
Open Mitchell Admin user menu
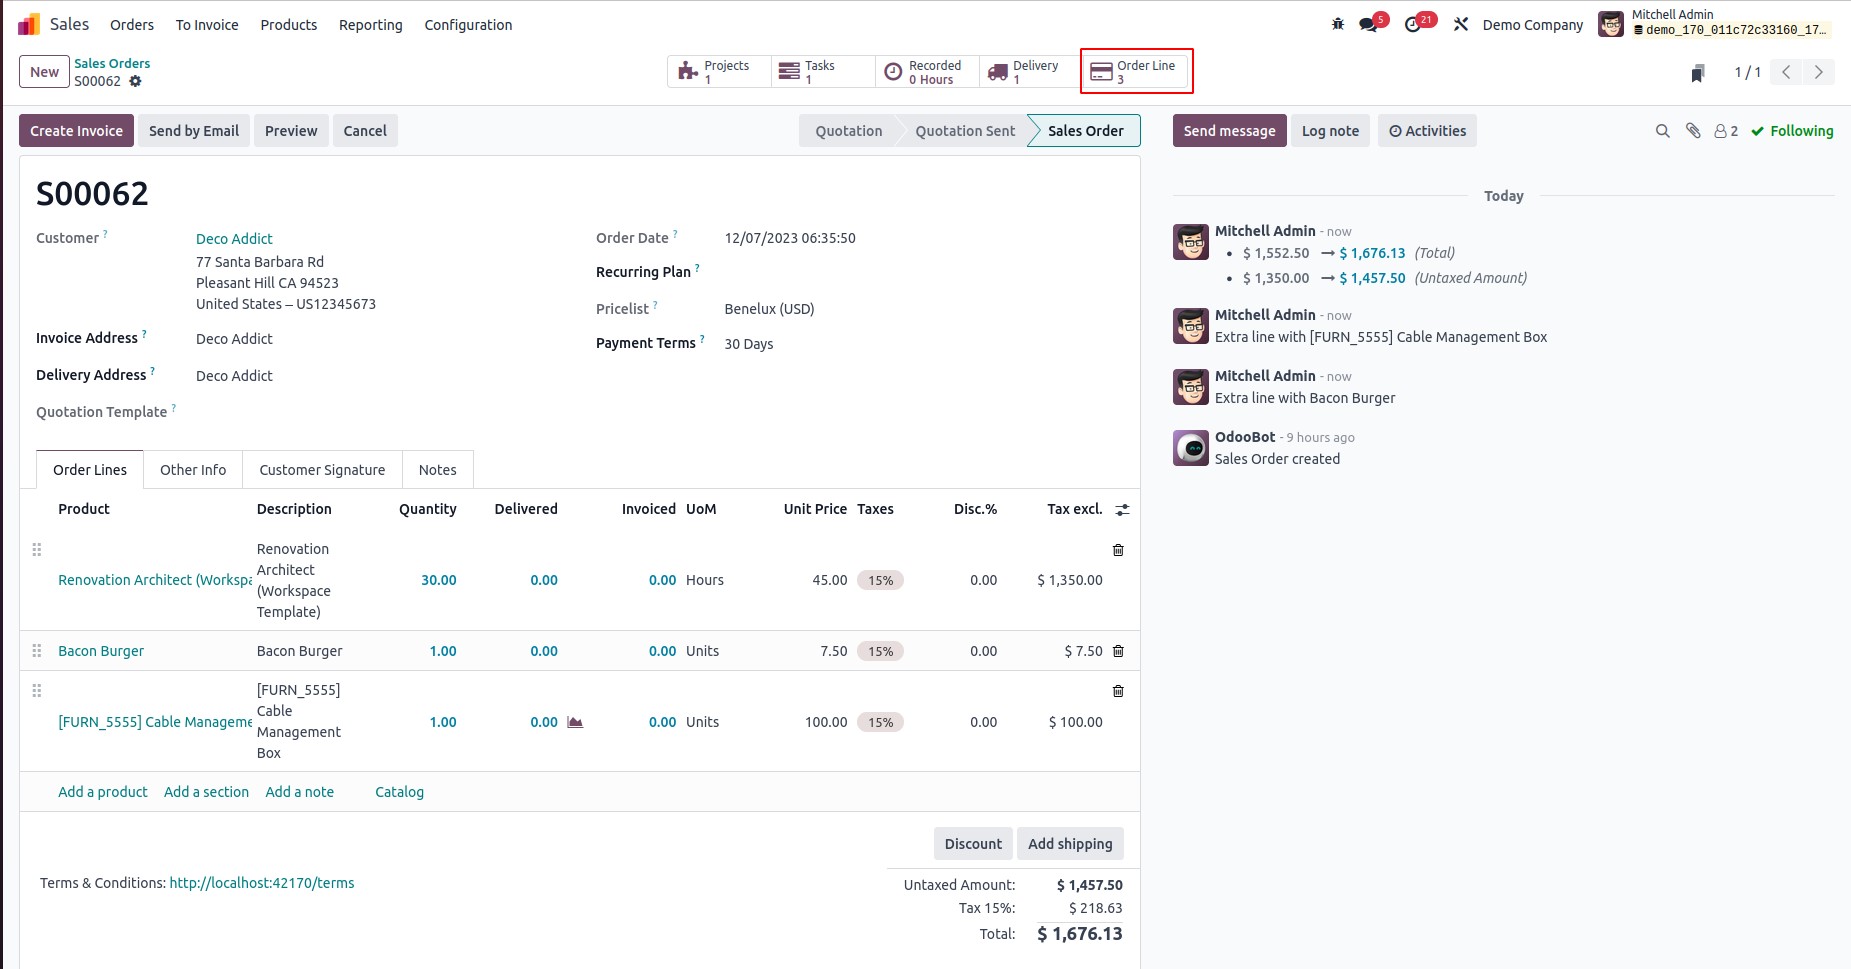point(1716,24)
